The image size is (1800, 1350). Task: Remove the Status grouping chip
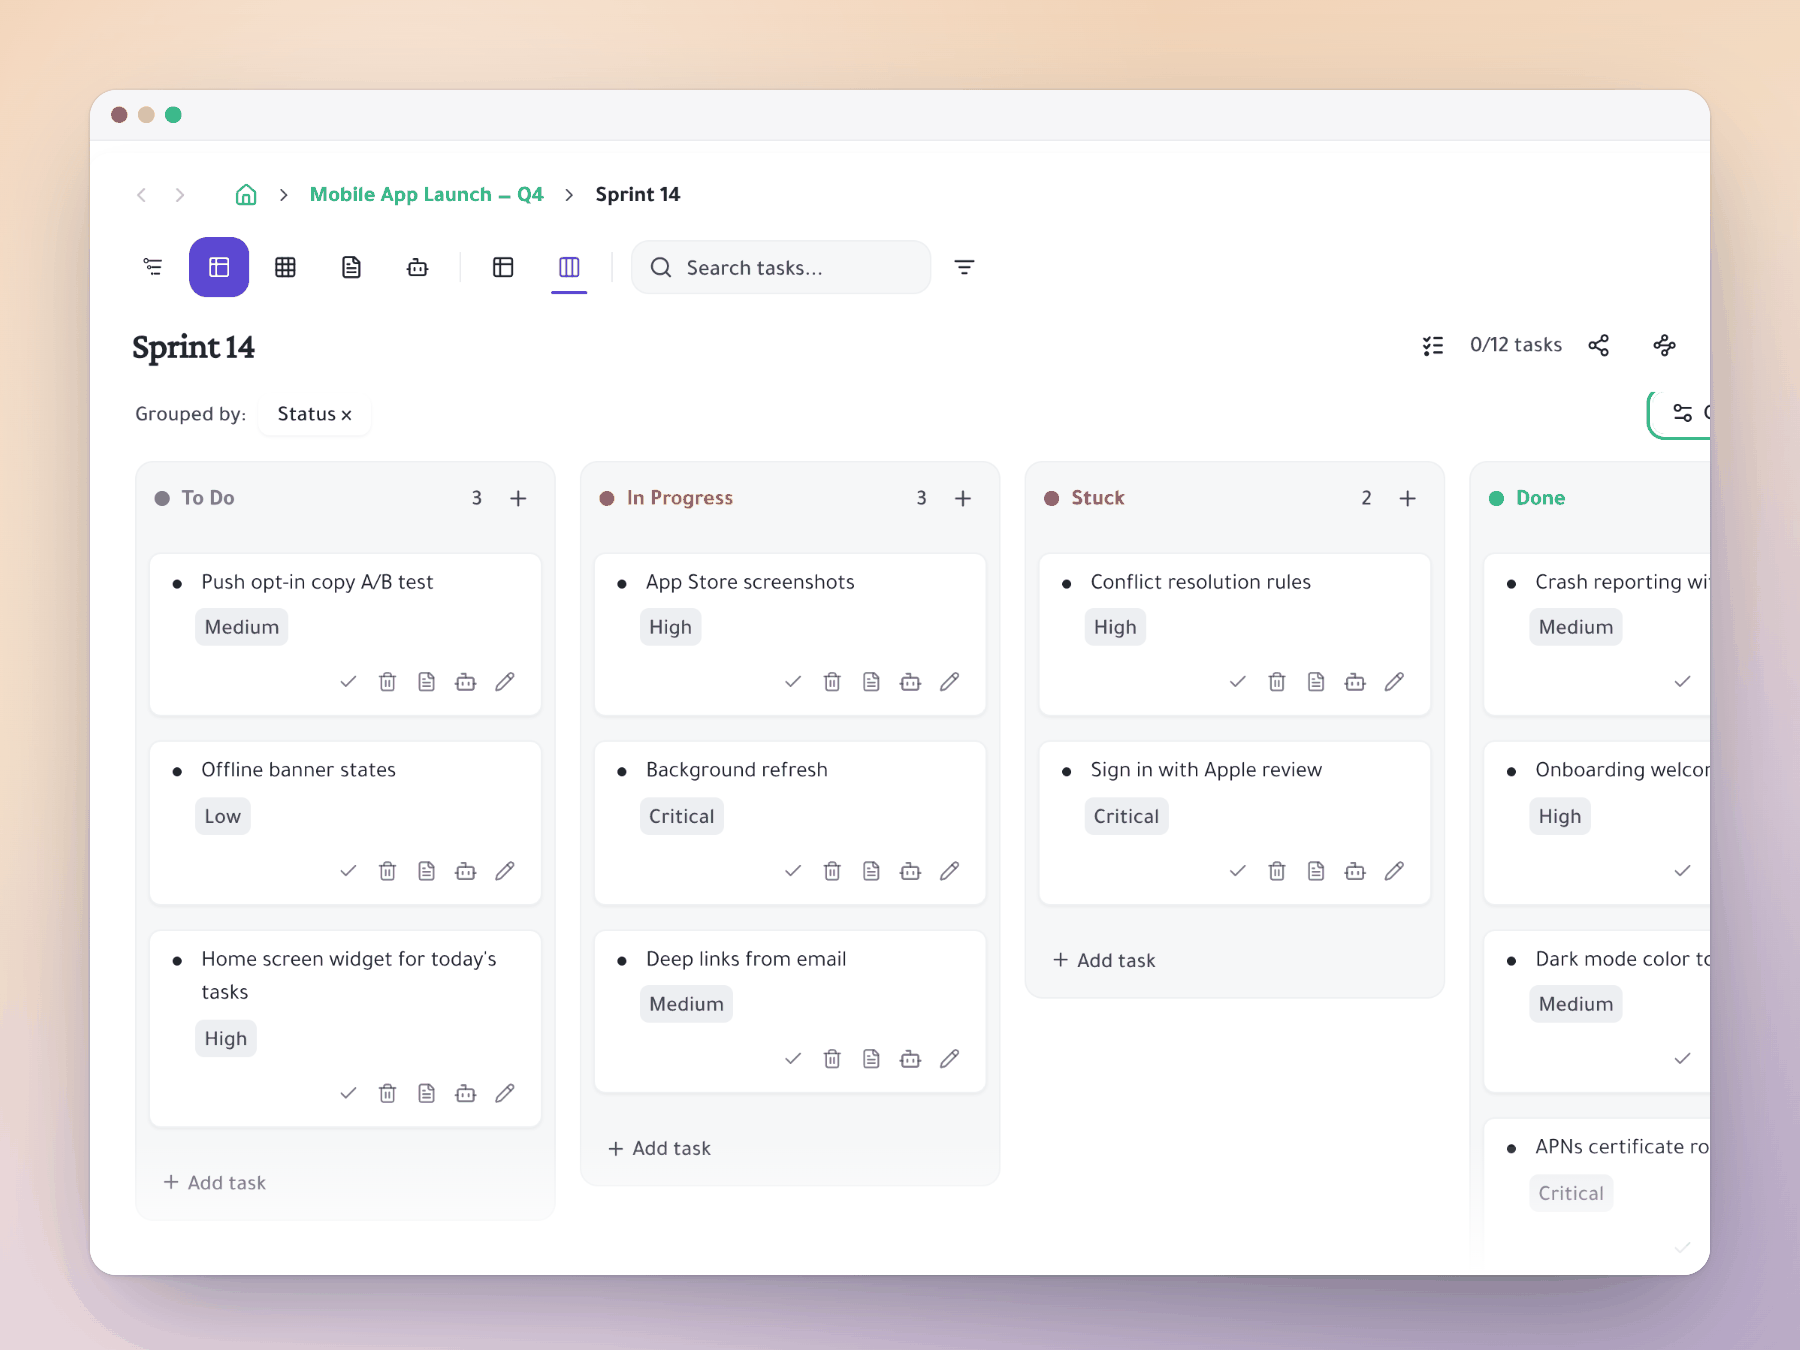pos(347,415)
